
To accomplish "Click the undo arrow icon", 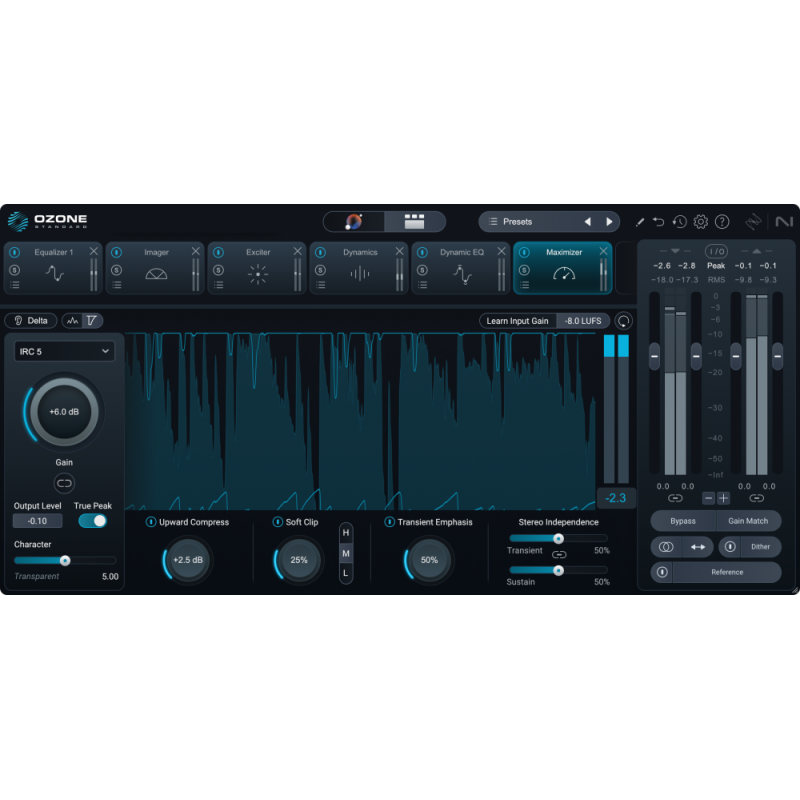I will coord(658,222).
